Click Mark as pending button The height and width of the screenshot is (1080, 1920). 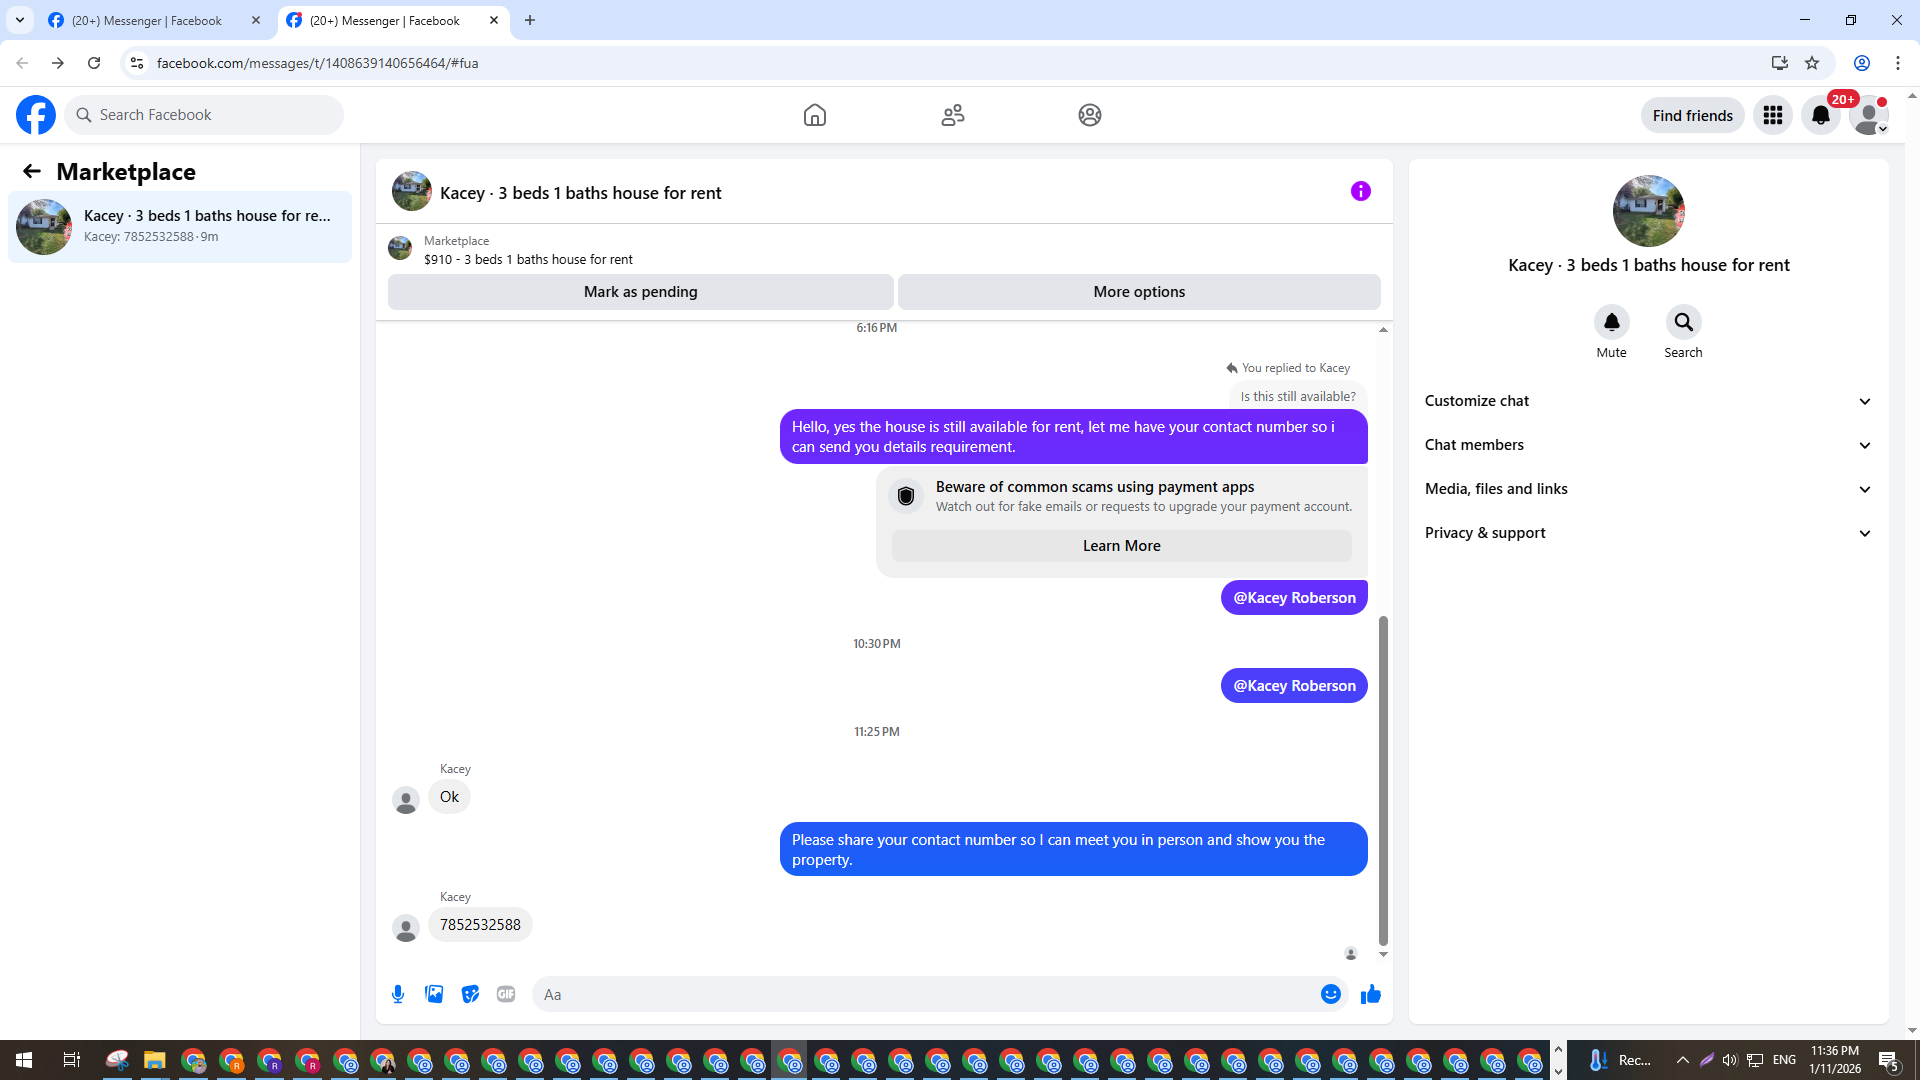coord(641,292)
